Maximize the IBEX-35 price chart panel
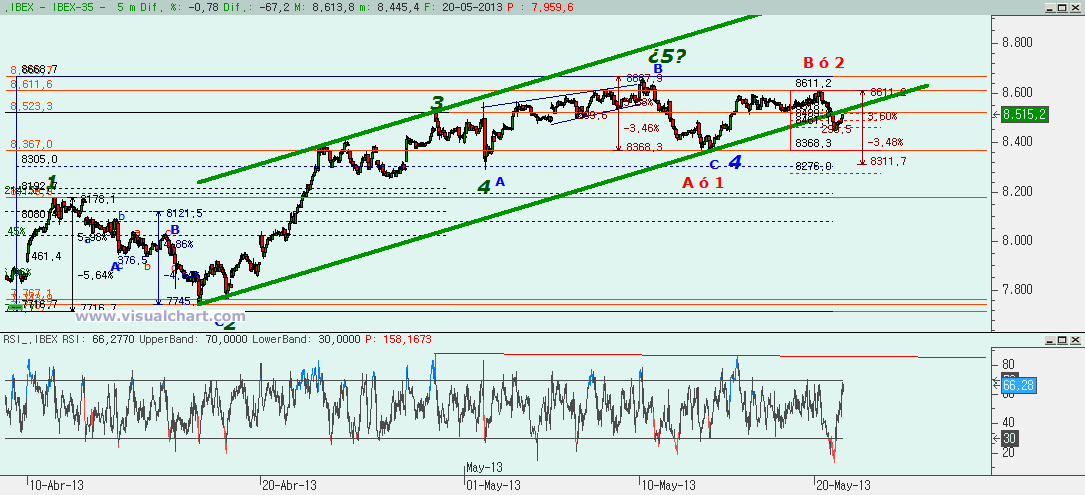This screenshot has height=495, width=1085. (x=1061, y=6)
